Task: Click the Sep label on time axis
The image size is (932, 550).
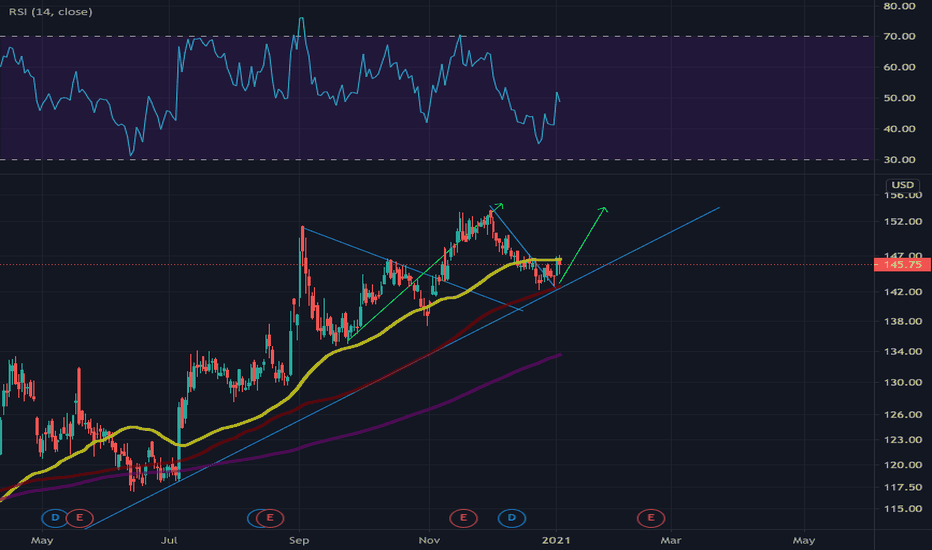Action: tap(299, 540)
